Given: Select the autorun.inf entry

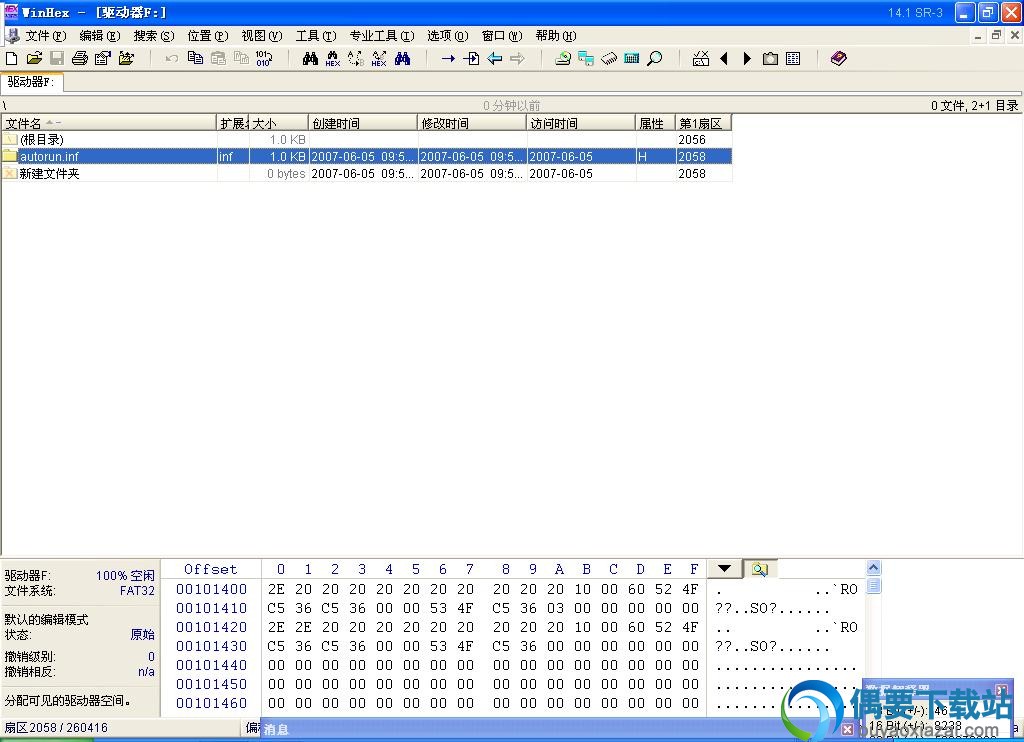Looking at the screenshot, I should point(366,157).
